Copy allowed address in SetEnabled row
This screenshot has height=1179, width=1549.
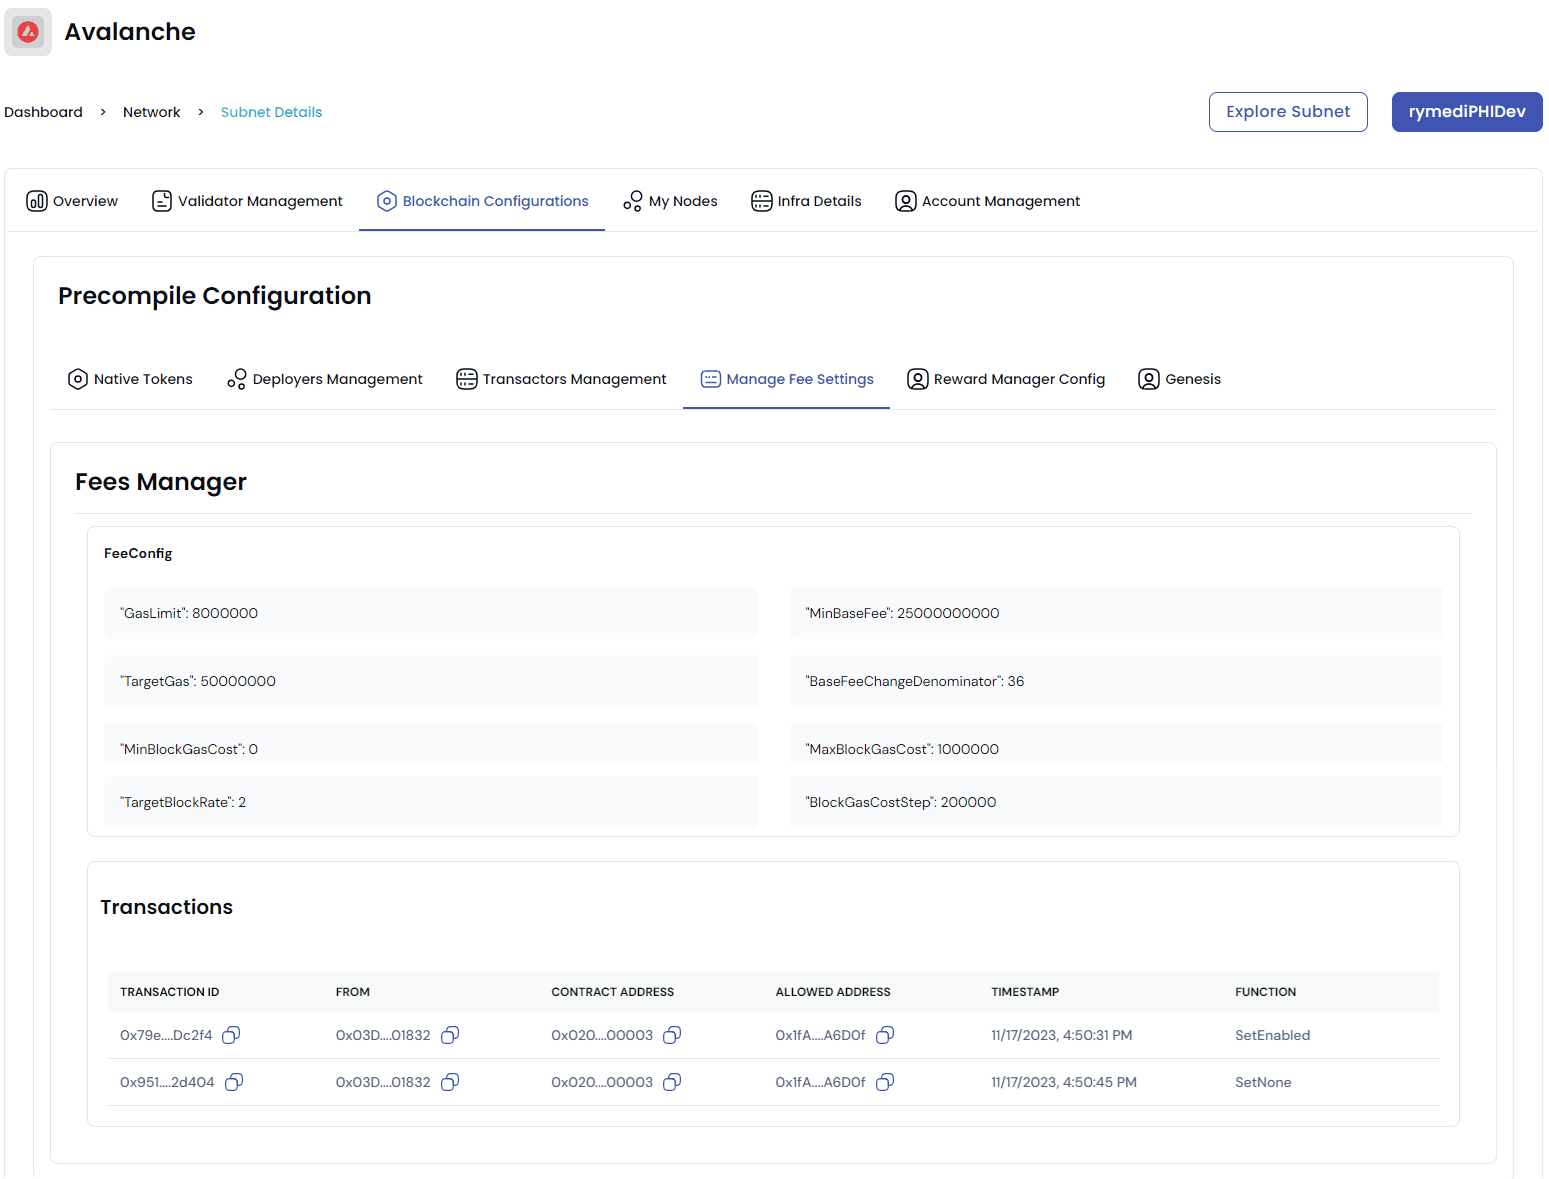click(x=885, y=1035)
